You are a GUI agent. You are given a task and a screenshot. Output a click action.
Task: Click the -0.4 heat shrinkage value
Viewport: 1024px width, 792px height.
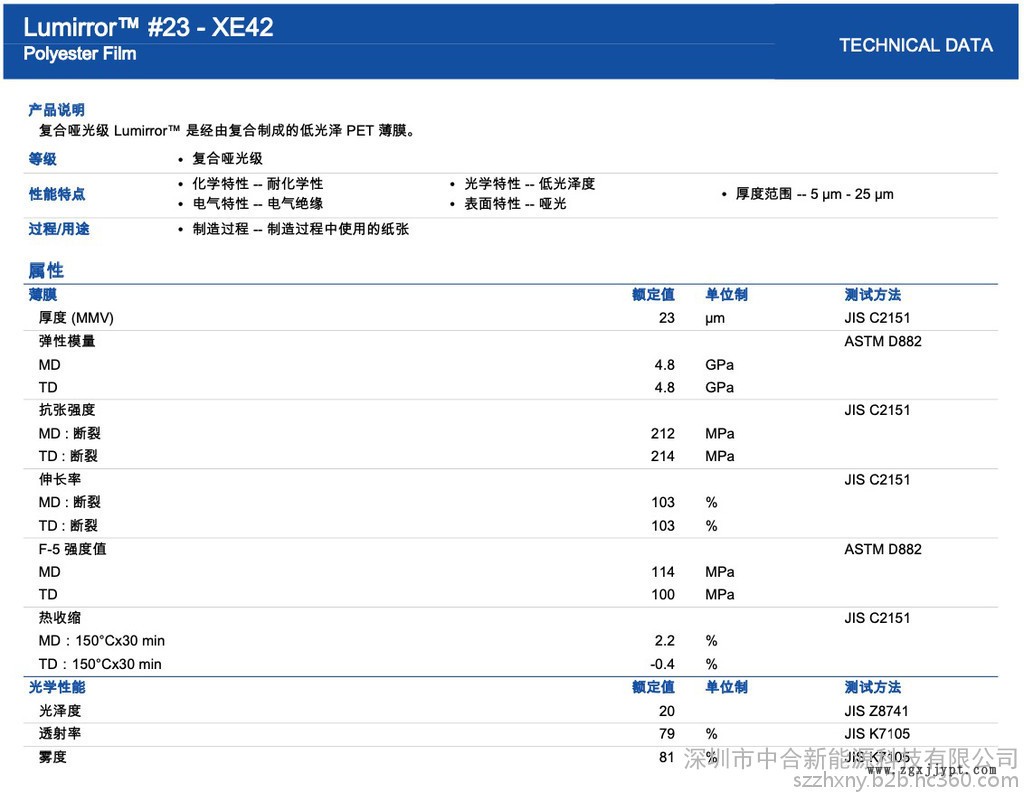[x=663, y=664]
